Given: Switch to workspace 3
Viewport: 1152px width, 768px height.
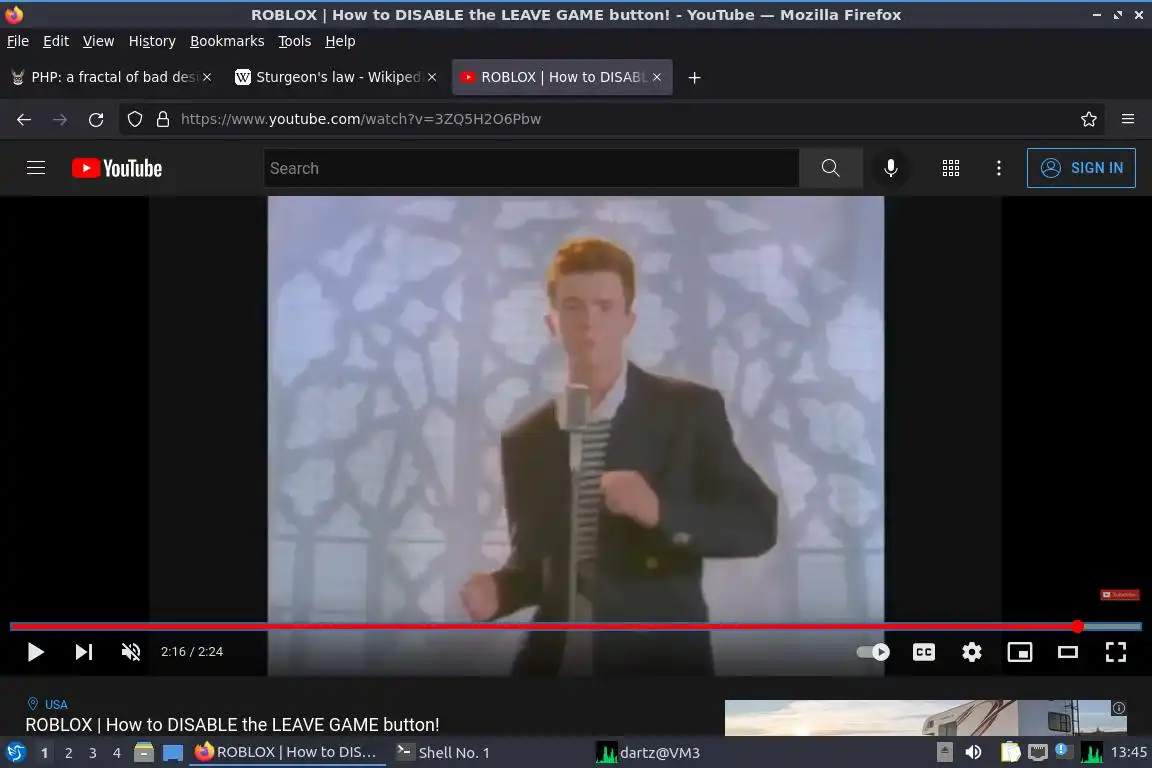Looking at the screenshot, I should [93, 753].
